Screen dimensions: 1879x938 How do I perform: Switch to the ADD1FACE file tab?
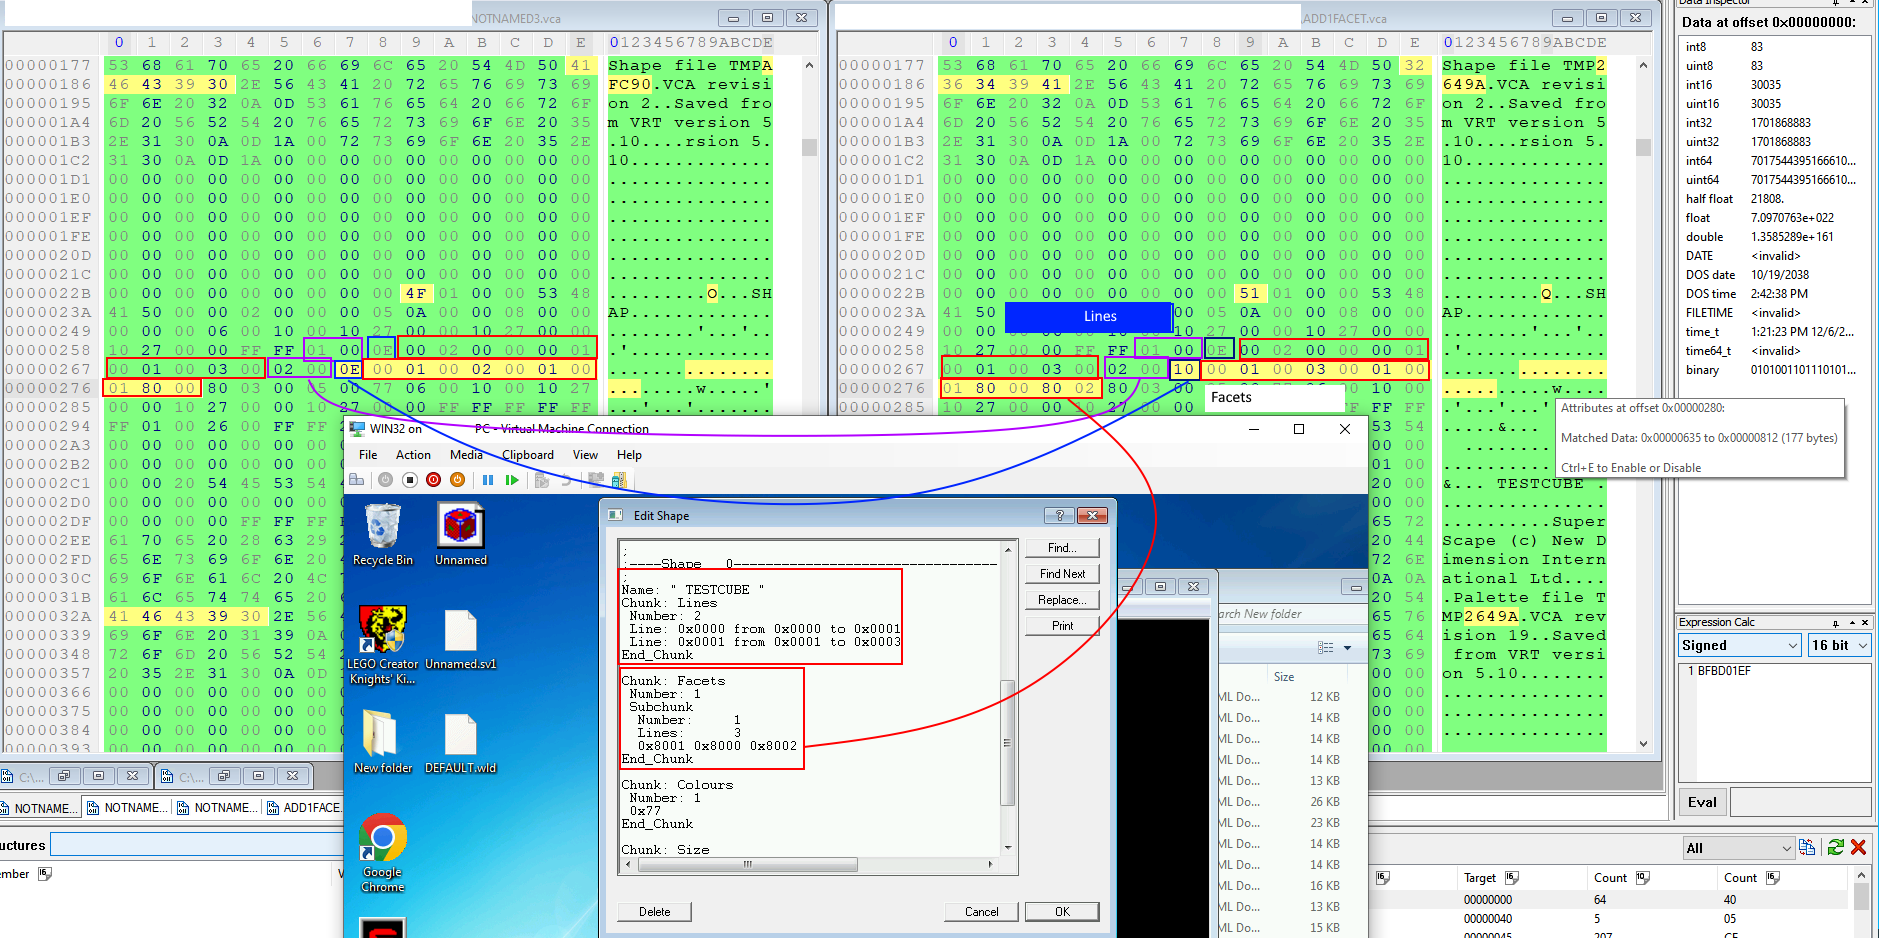[305, 808]
